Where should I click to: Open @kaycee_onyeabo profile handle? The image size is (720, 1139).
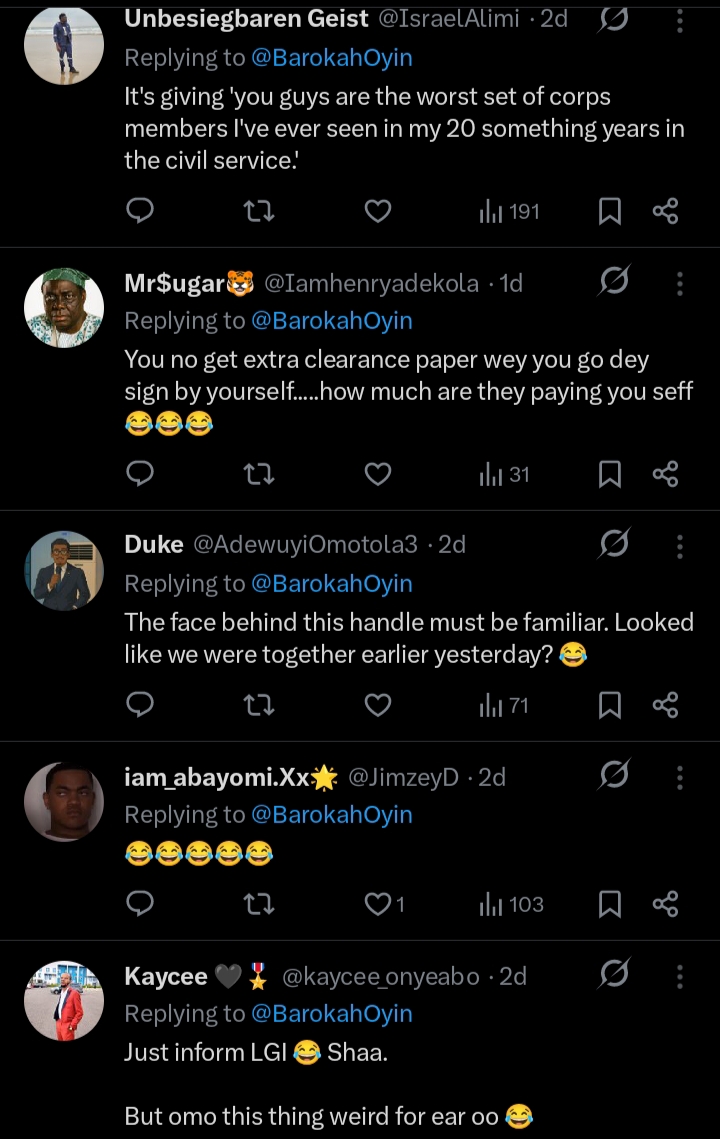(380, 977)
